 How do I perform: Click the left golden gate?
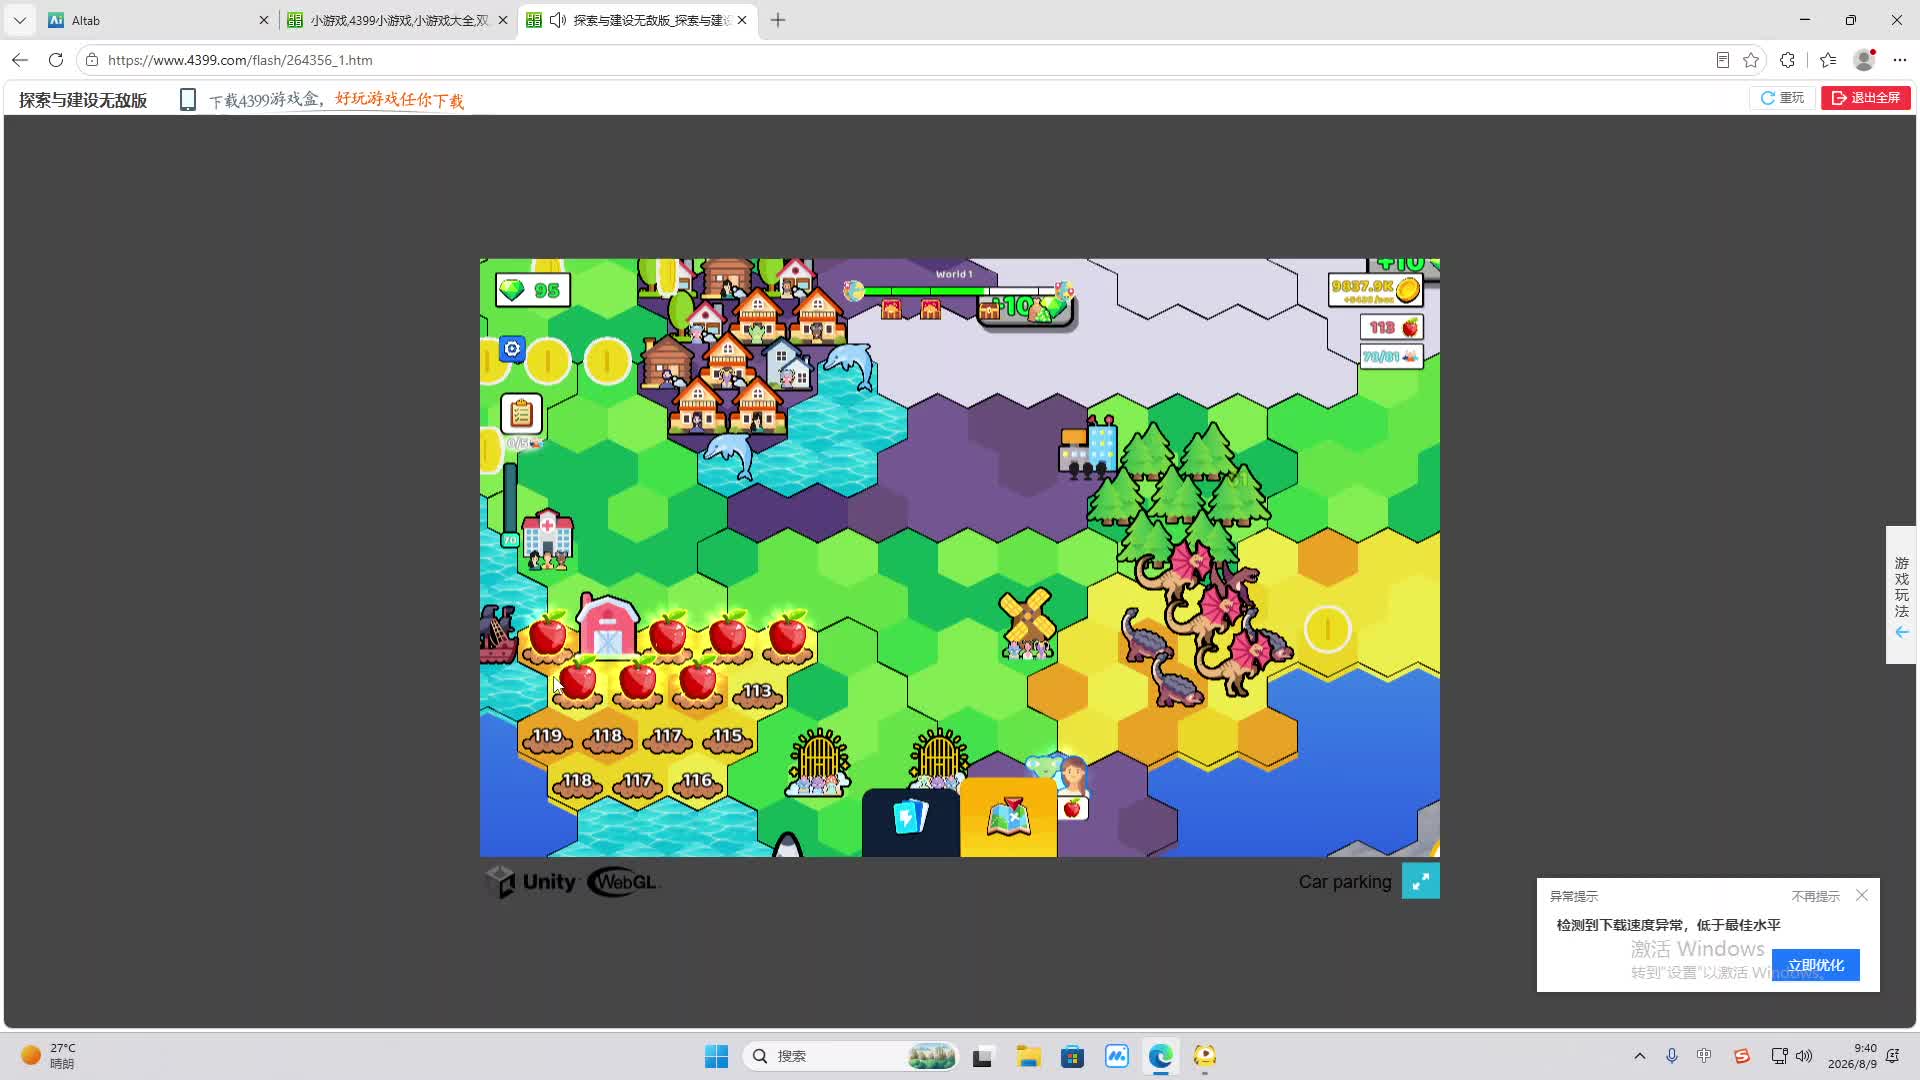(819, 762)
